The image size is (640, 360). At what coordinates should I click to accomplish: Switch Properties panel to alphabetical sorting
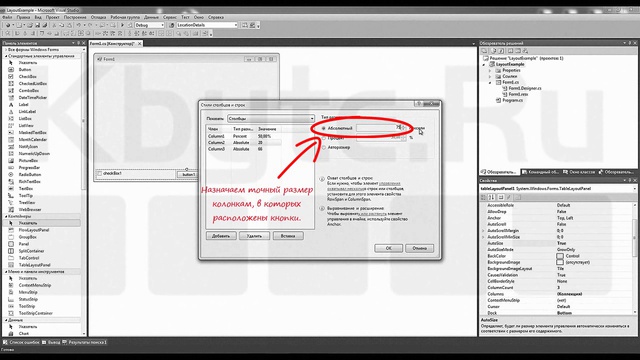point(491,197)
